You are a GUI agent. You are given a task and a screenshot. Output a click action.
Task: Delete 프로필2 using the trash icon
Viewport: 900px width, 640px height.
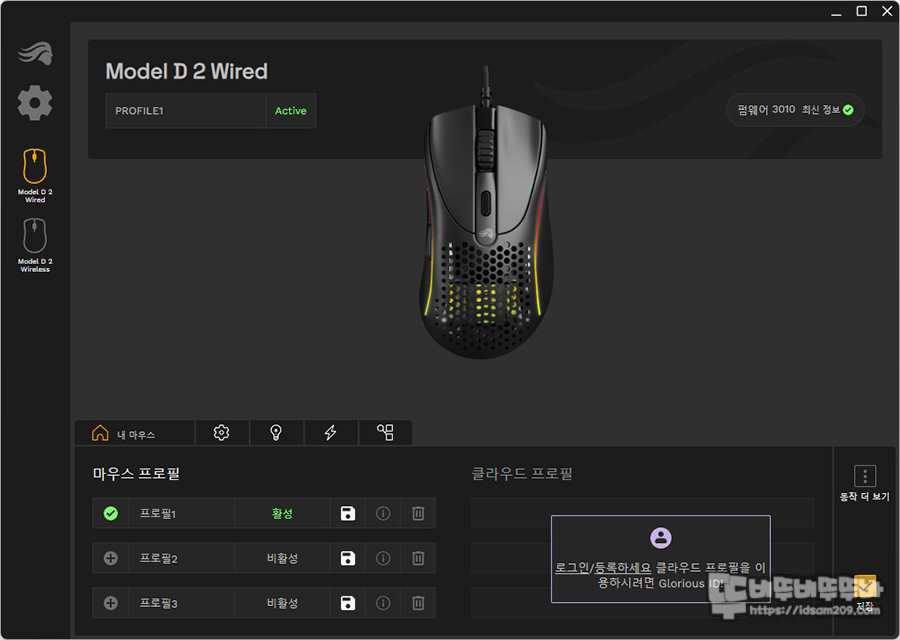(x=418, y=558)
